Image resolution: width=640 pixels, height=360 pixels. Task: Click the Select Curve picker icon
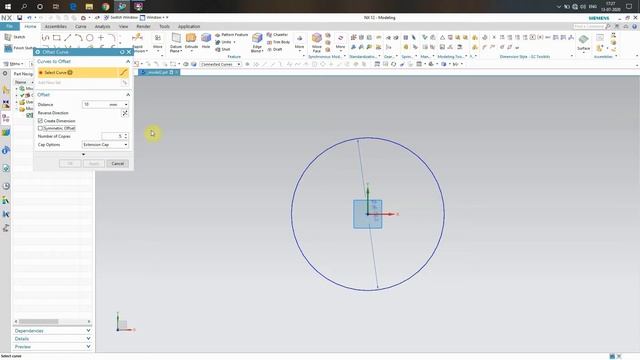(123, 73)
